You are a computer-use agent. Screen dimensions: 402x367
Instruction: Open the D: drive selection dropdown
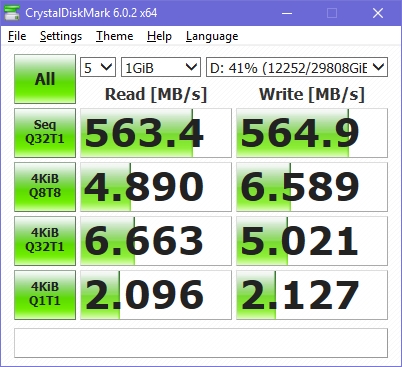pos(297,67)
